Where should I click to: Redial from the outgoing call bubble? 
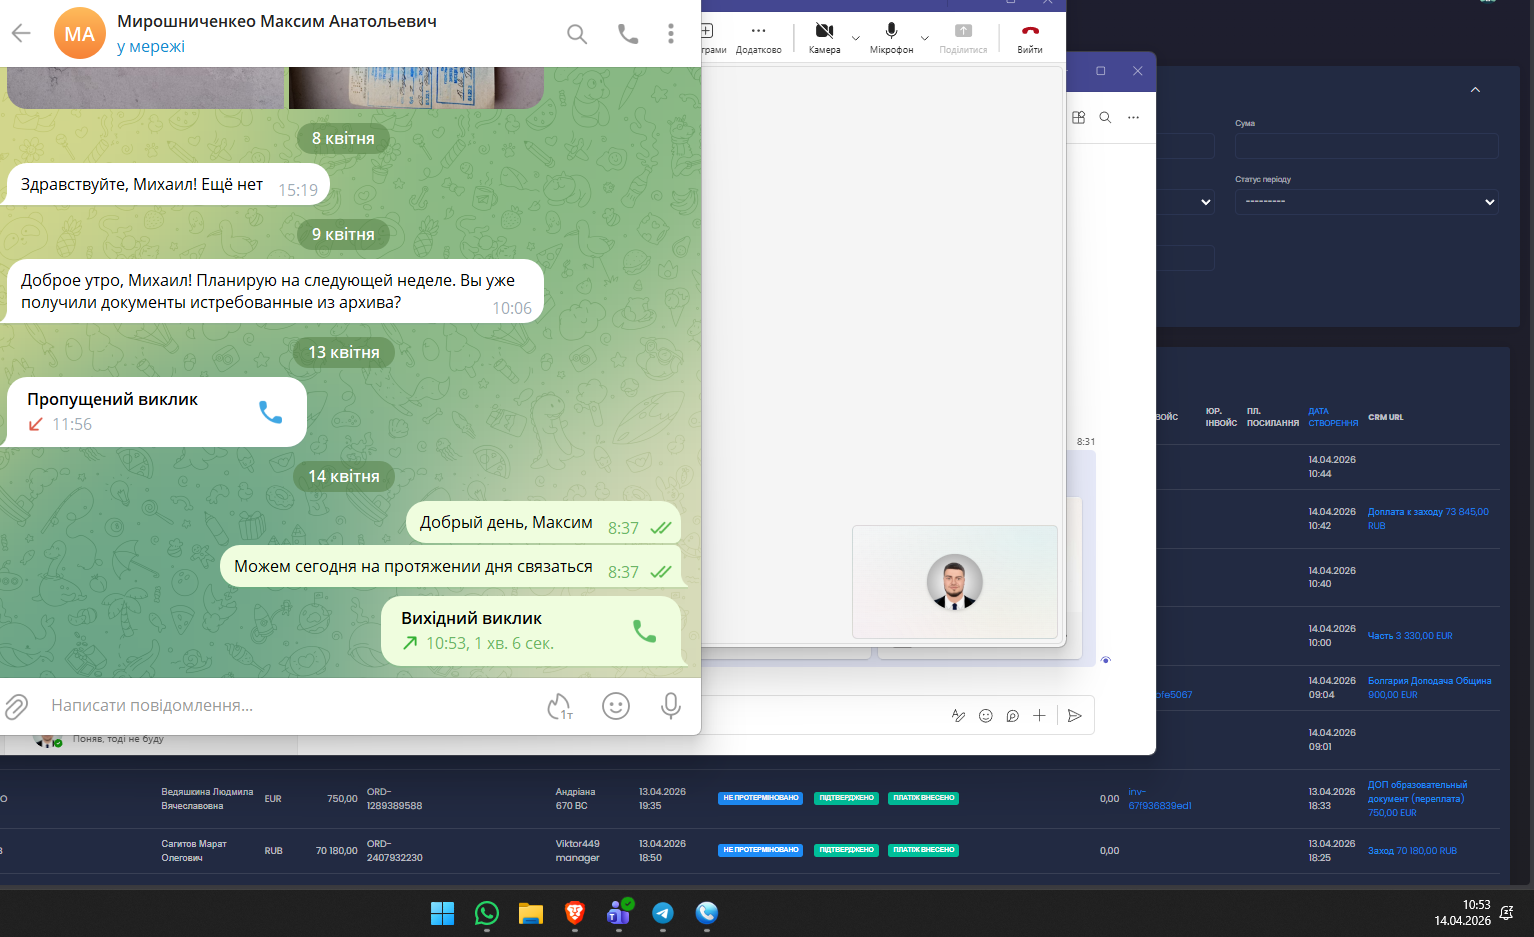point(645,631)
